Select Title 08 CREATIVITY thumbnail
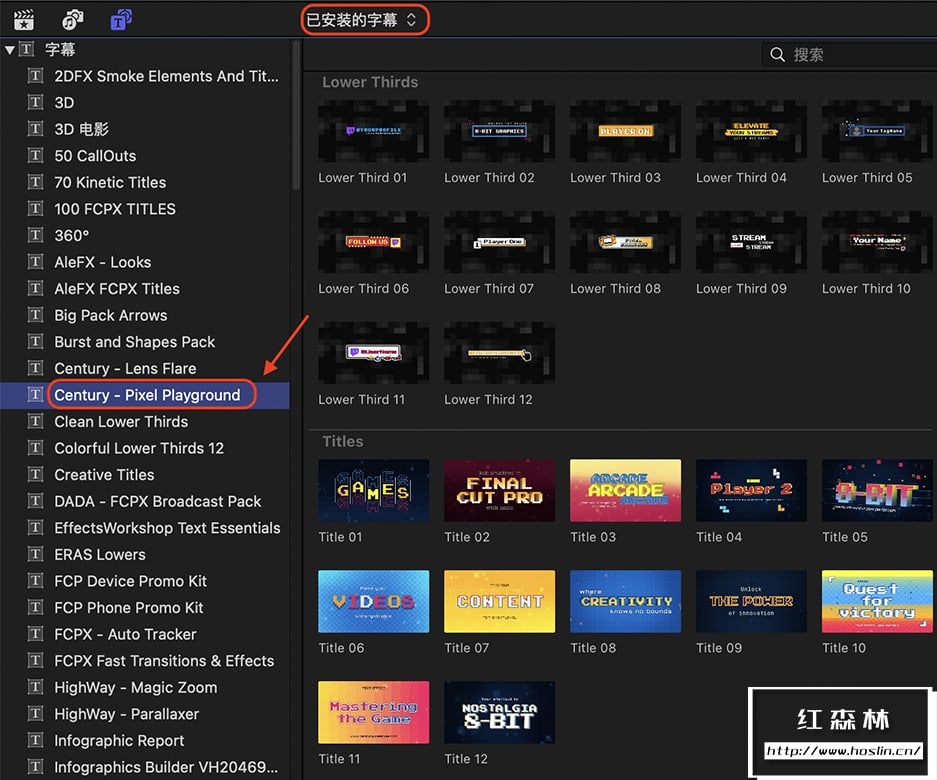 coord(626,601)
